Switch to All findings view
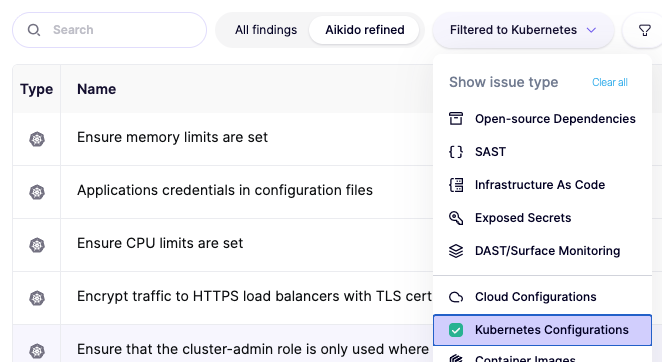This screenshot has height=362, width=662. tap(266, 30)
